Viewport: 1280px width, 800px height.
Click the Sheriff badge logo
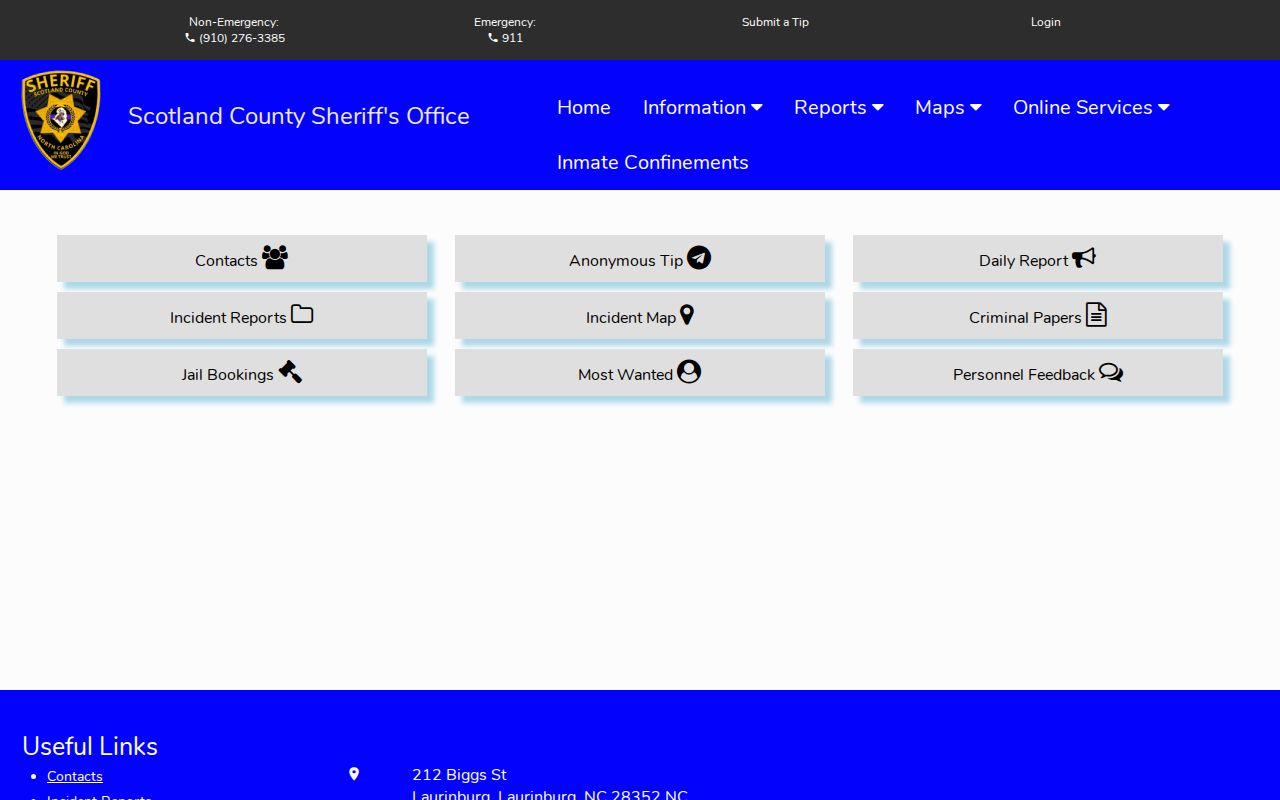click(61, 120)
